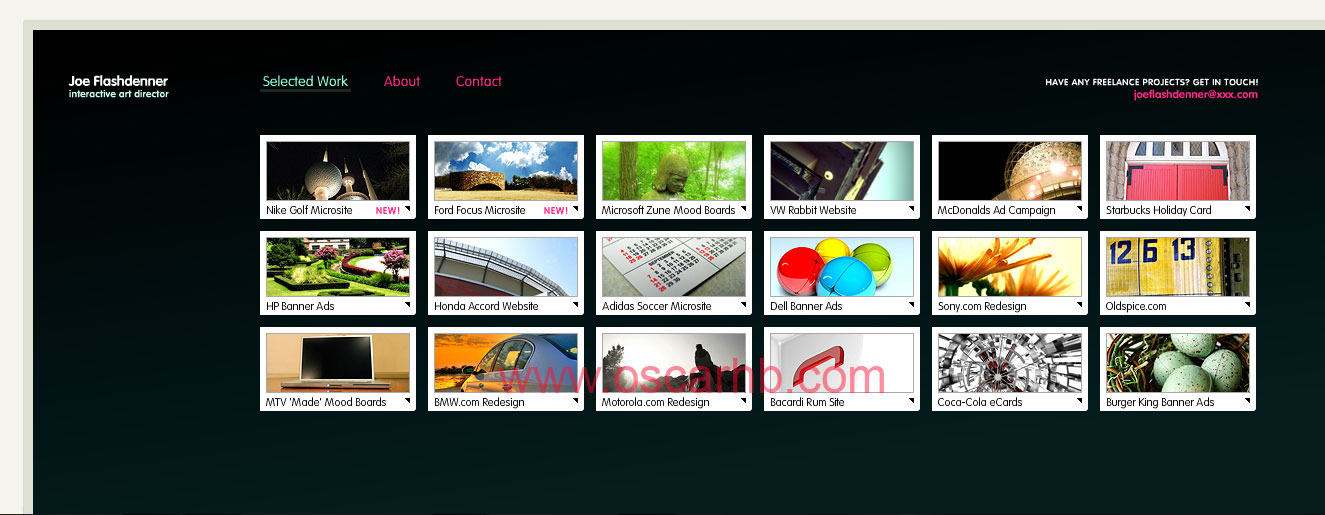This screenshot has width=1325, height=515.
Task: Click the arrow icon on Microsoft Zune Mood Boards
Action: [x=743, y=208]
